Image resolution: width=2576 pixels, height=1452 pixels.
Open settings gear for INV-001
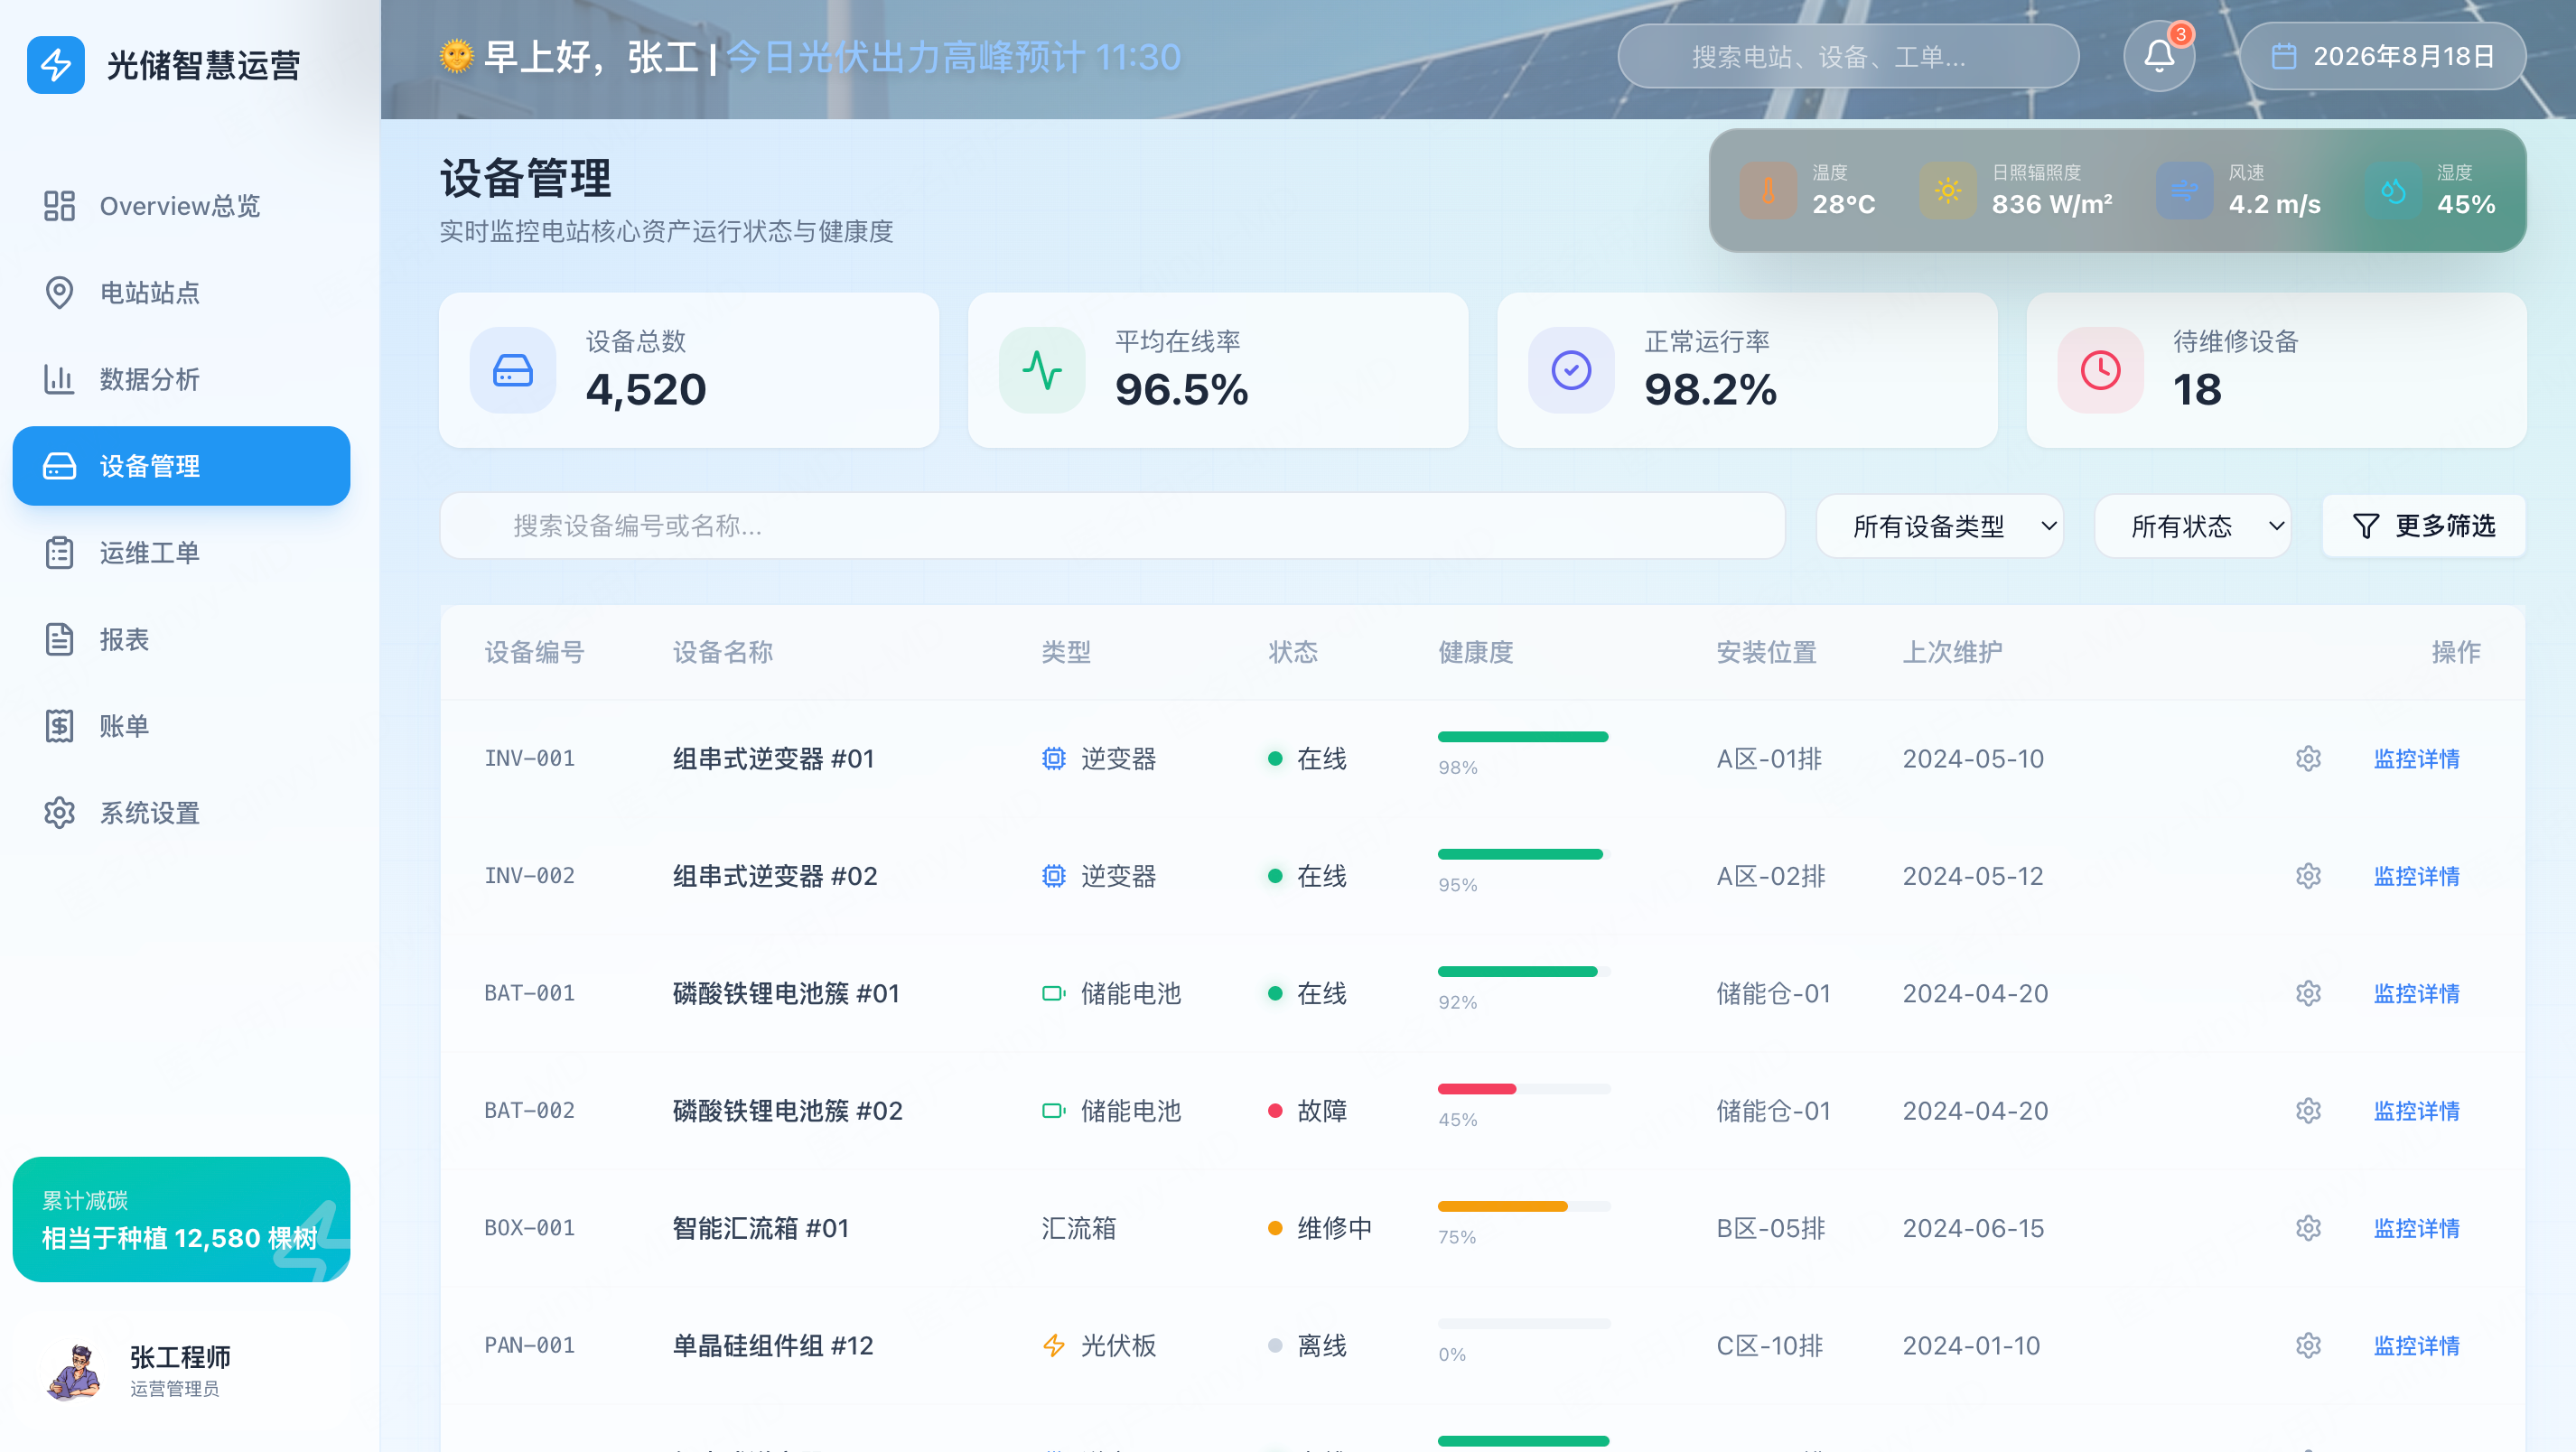click(2308, 758)
